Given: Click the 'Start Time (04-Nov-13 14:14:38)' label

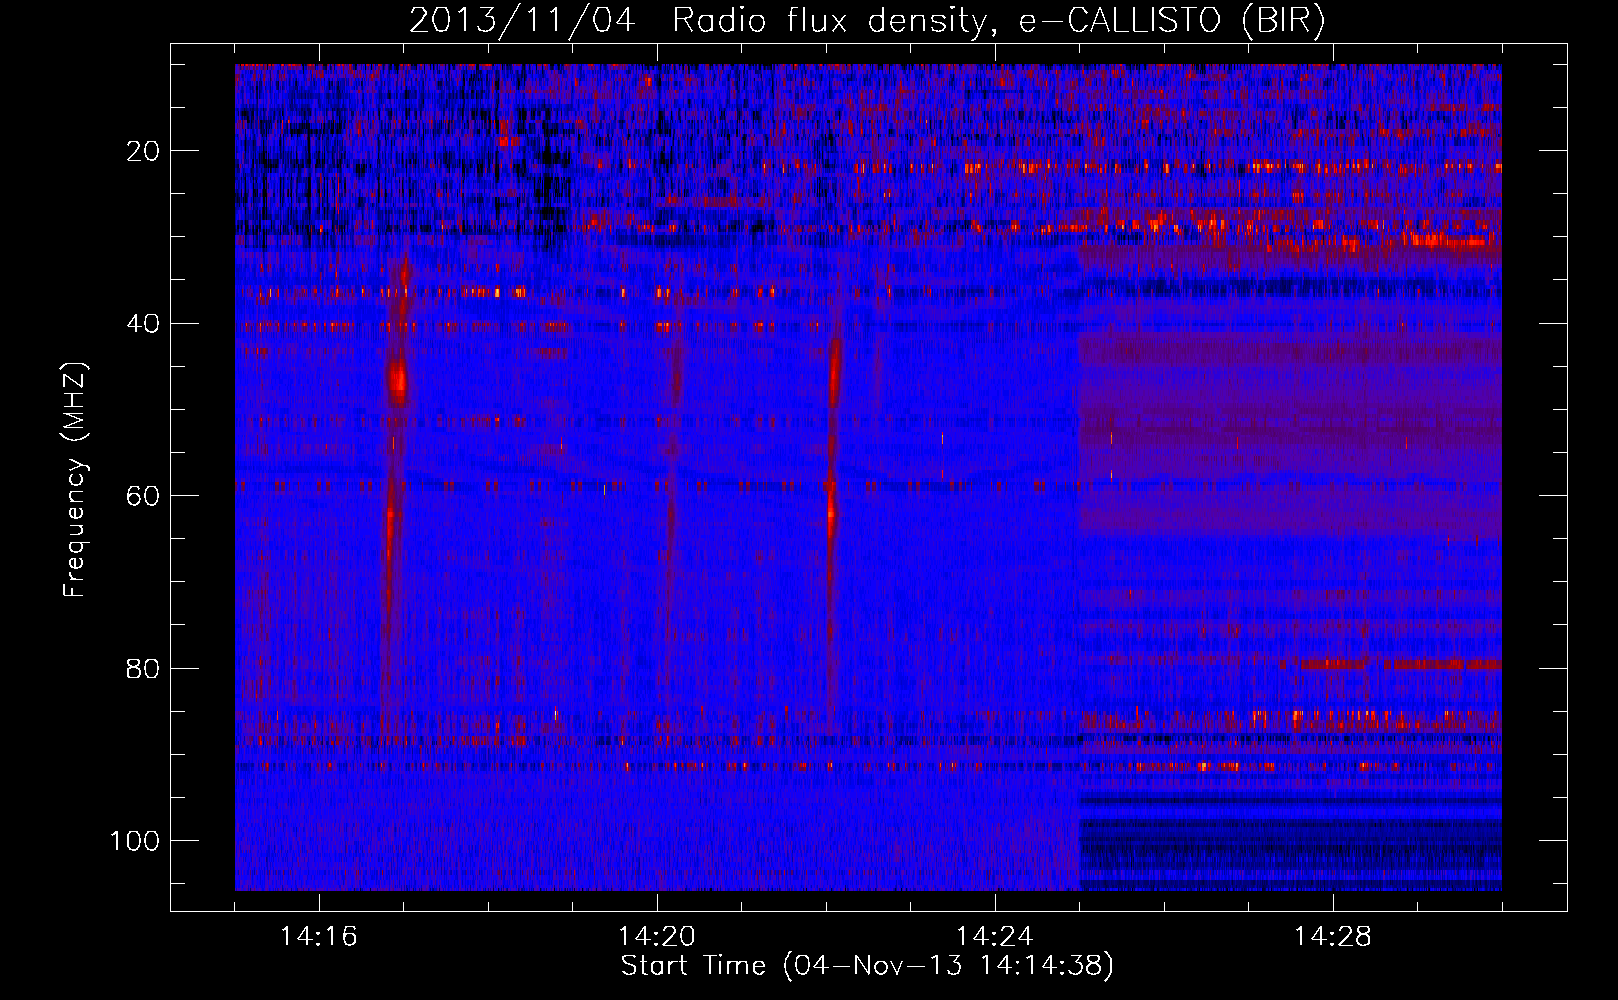Looking at the screenshot, I should pyautogui.click(x=867, y=966).
